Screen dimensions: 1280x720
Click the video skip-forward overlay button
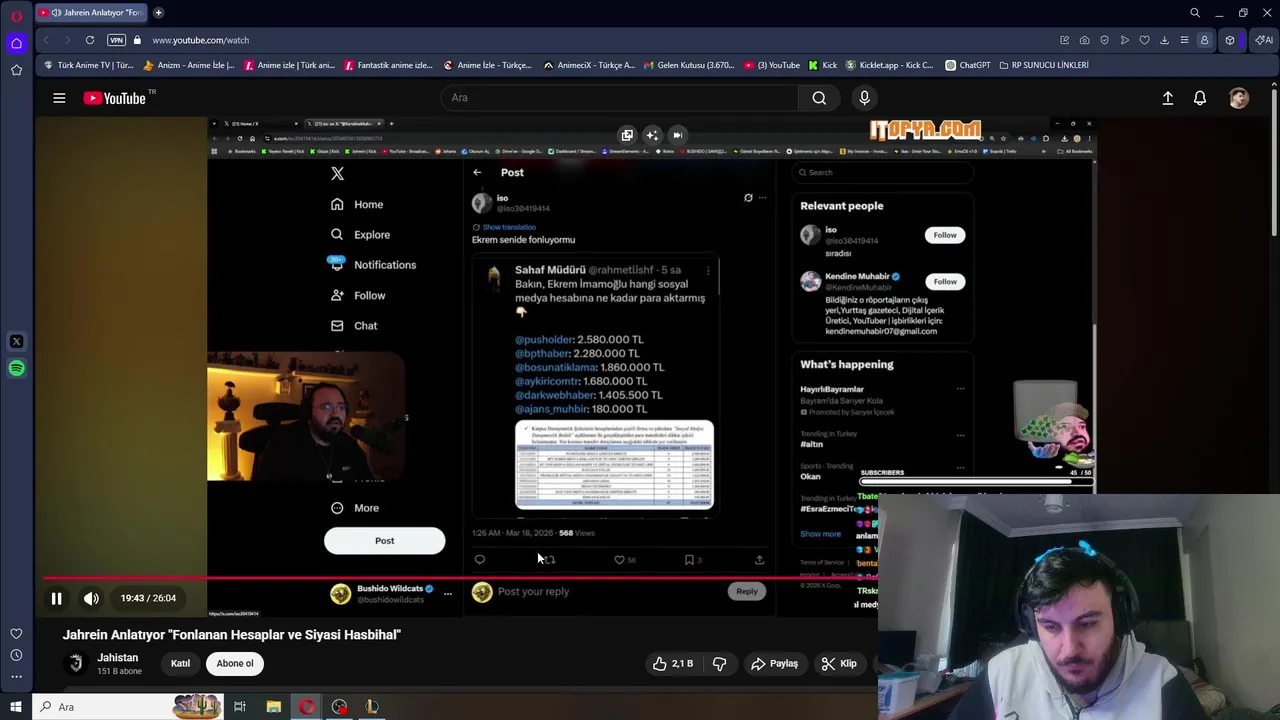pyautogui.click(x=677, y=135)
